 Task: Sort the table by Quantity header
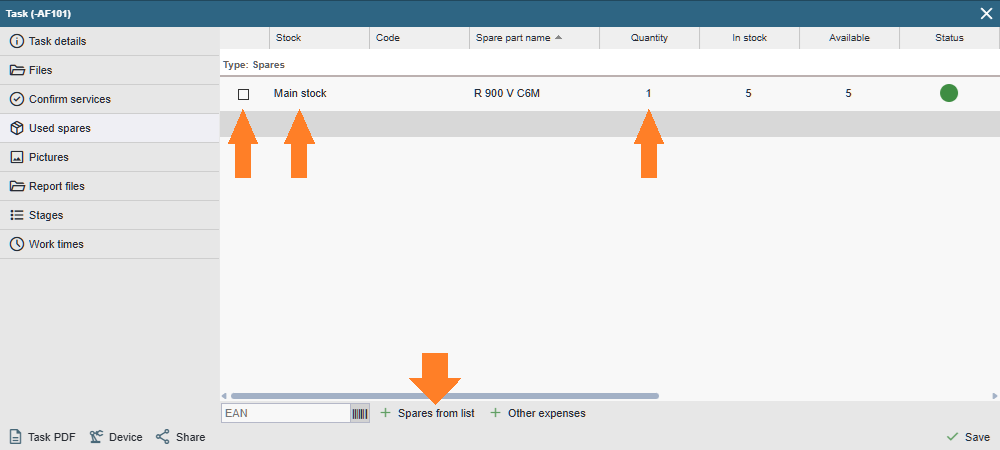649,38
